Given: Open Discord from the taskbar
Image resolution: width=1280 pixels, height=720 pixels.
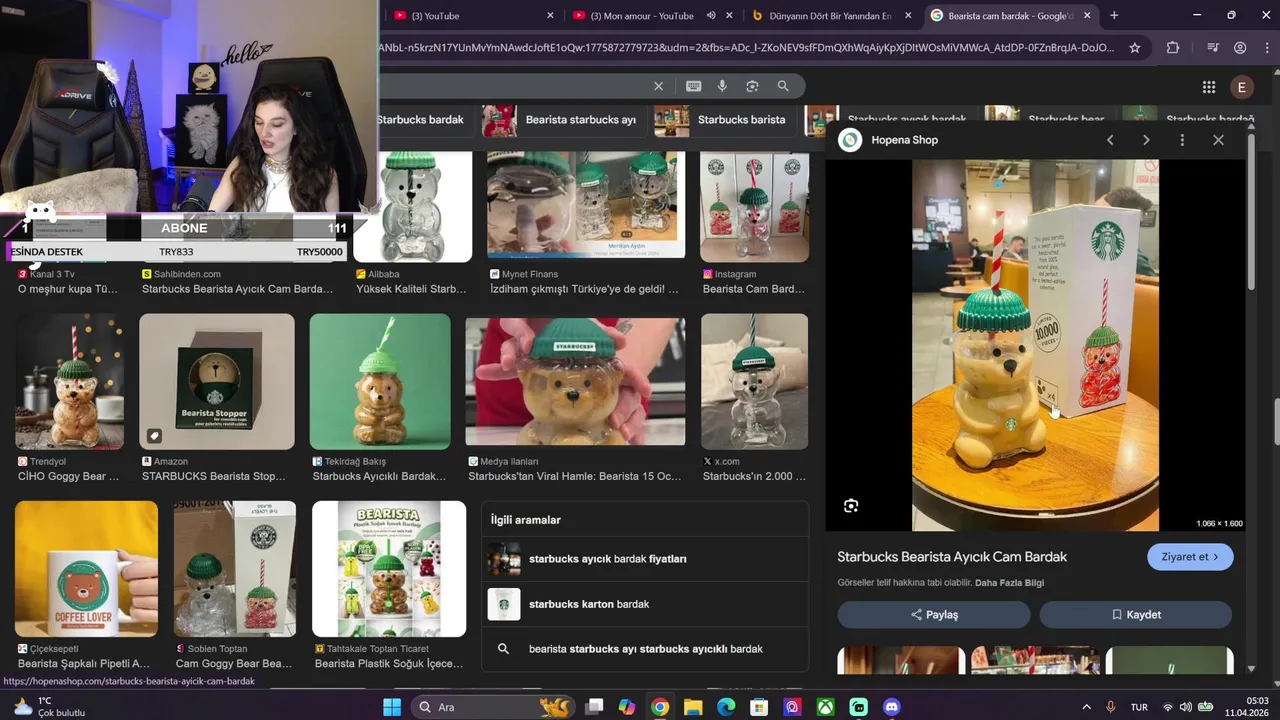Looking at the screenshot, I should click(x=892, y=707).
